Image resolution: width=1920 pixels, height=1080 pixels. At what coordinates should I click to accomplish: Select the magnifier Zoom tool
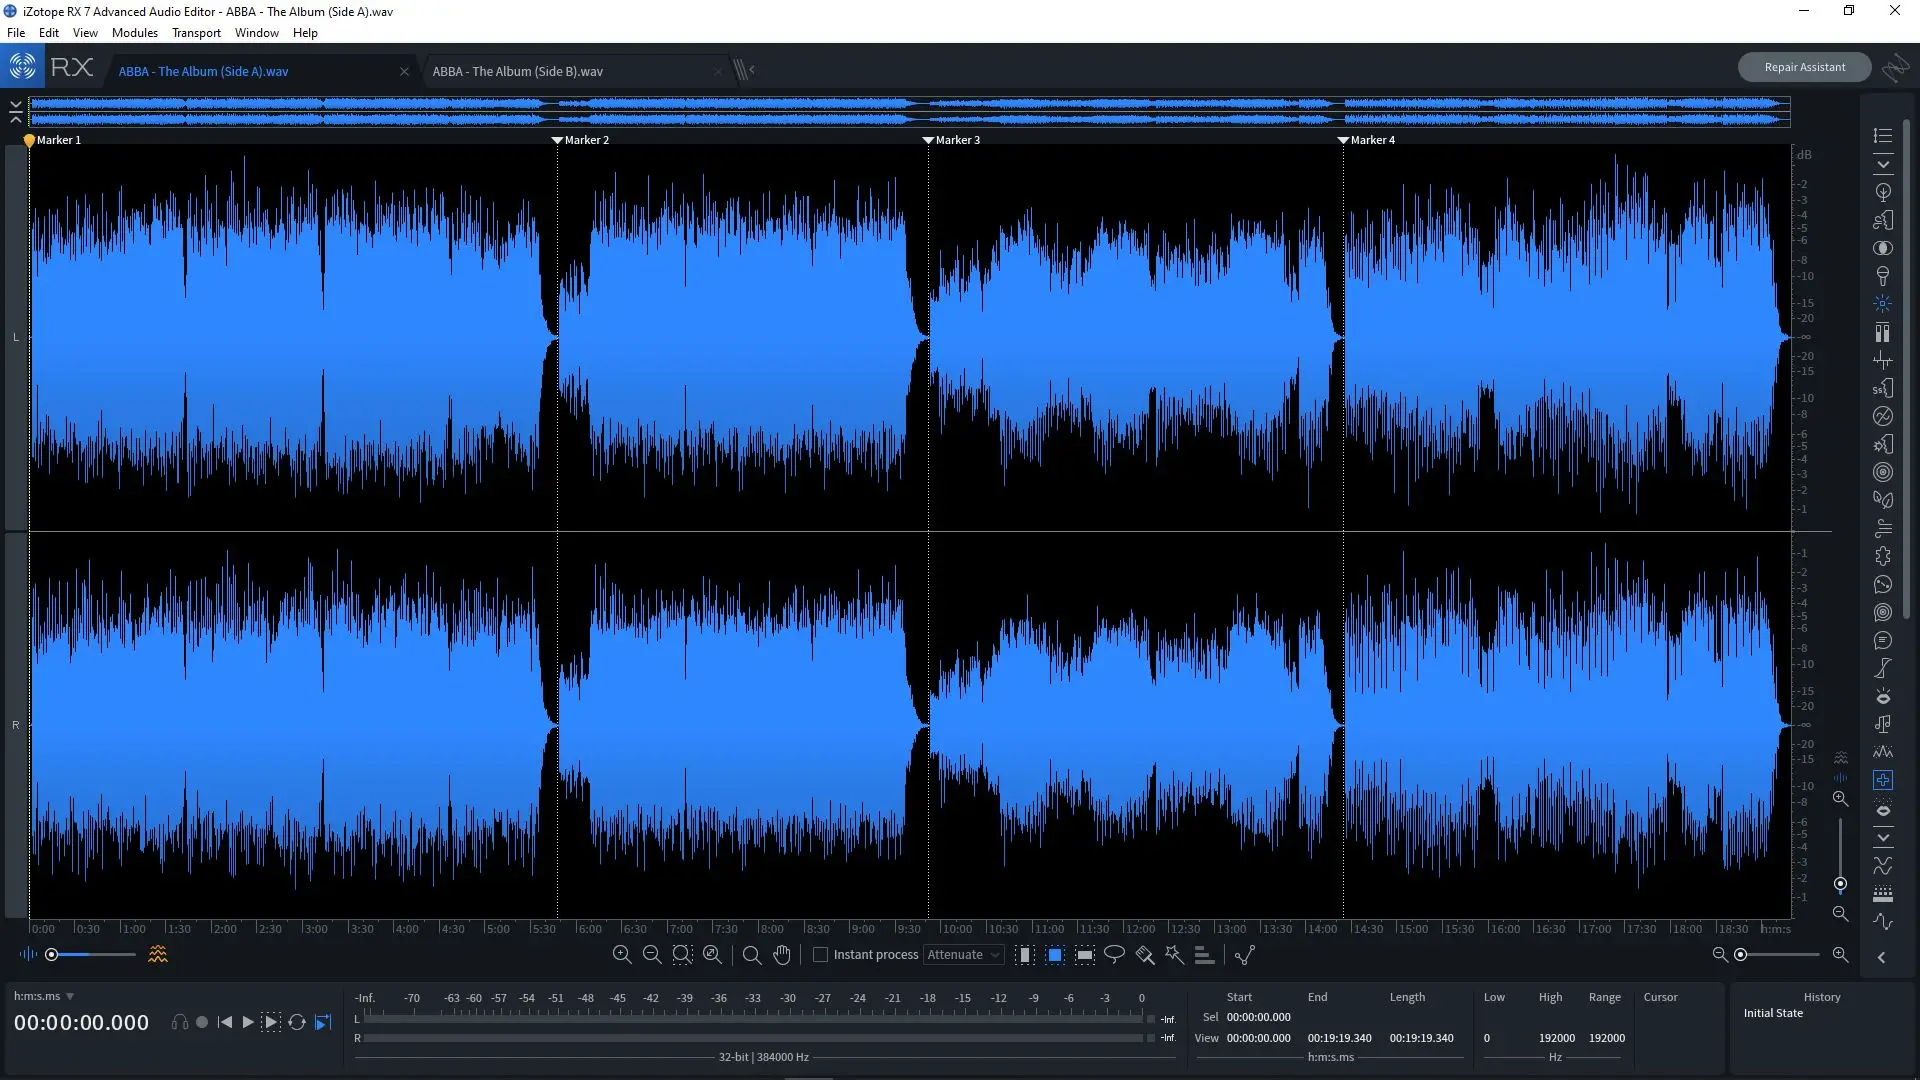752,955
